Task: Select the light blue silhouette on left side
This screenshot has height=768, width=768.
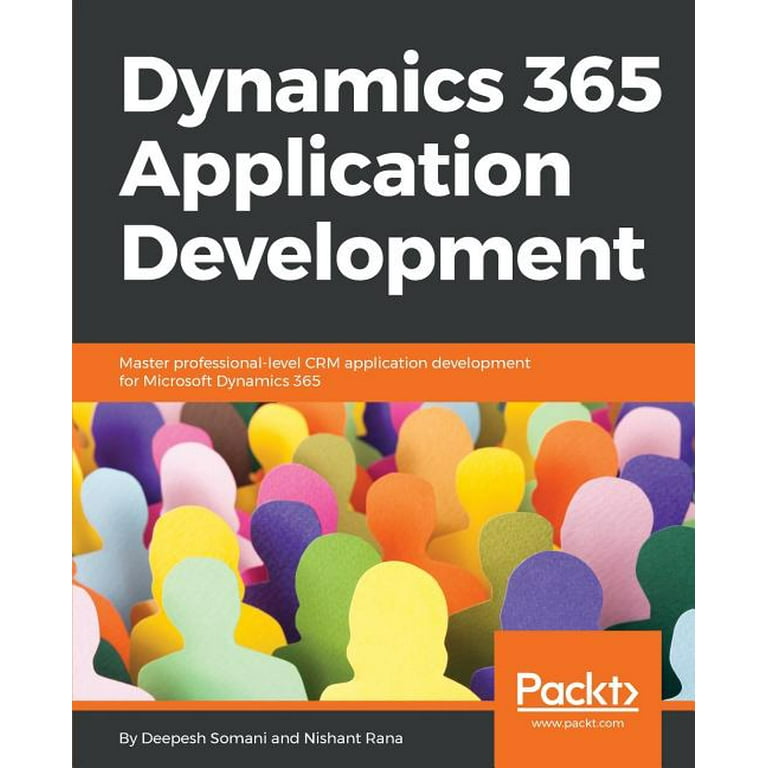Action: pyautogui.click(x=108, y=520)
